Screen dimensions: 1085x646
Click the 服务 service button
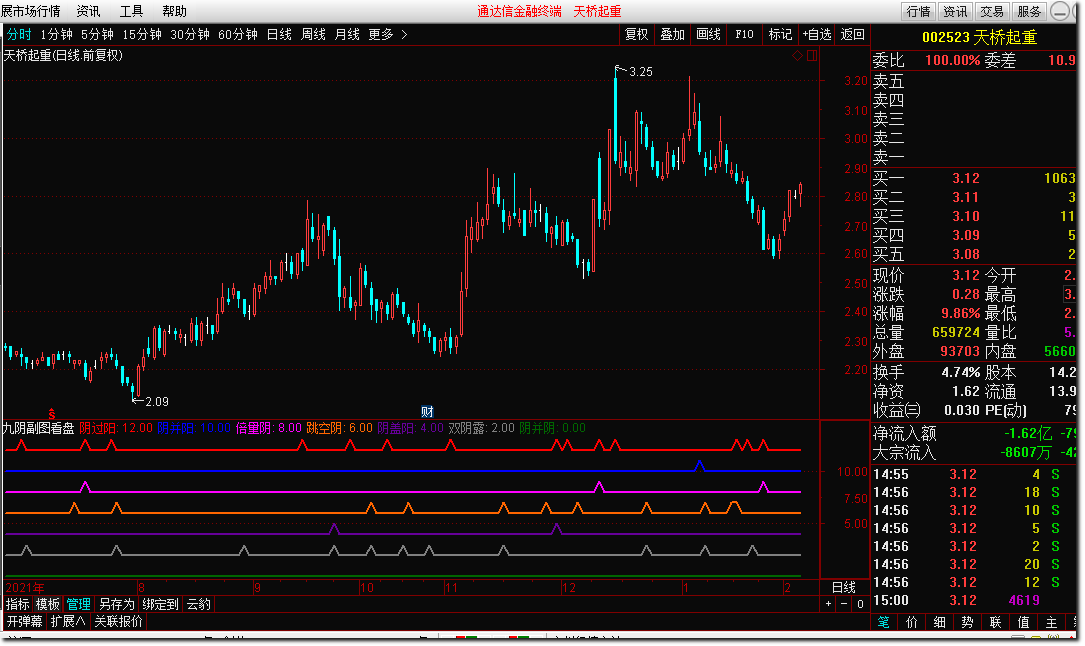(1029, 11)
